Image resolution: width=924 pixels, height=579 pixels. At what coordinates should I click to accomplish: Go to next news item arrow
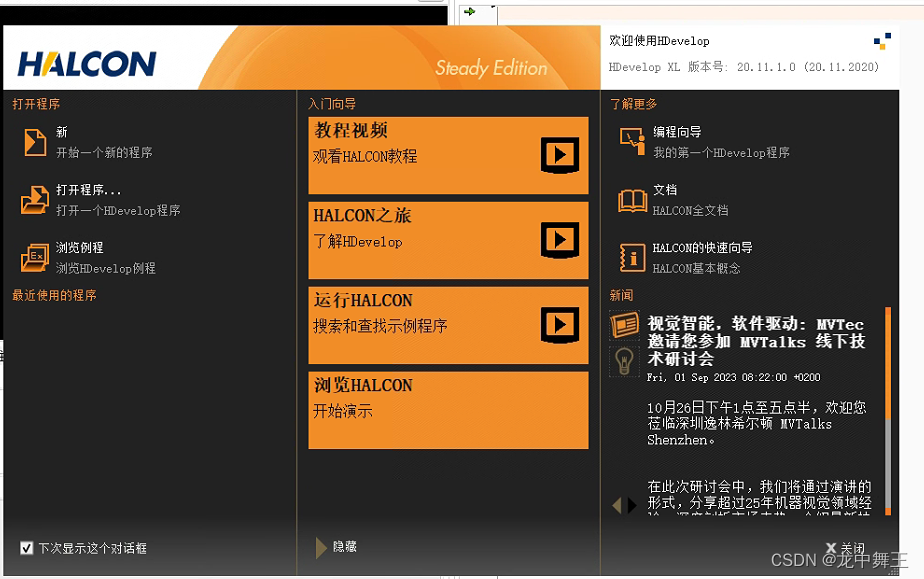(632, 505)
